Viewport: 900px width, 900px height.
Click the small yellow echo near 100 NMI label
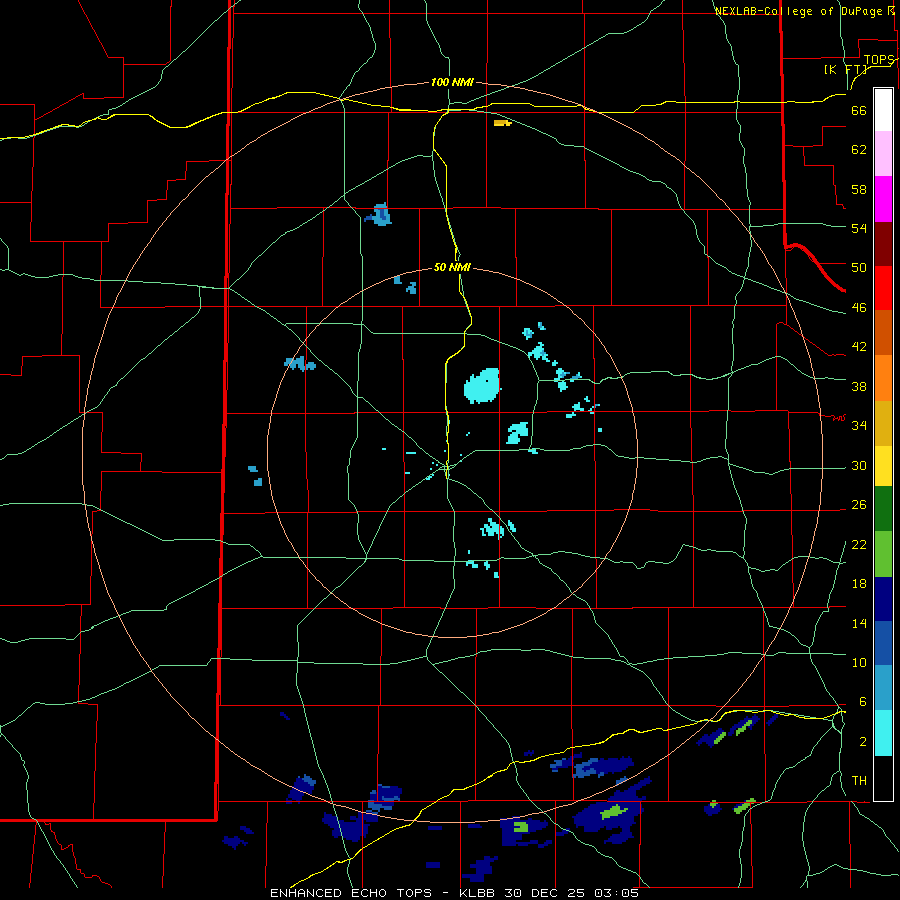(502, 122)
